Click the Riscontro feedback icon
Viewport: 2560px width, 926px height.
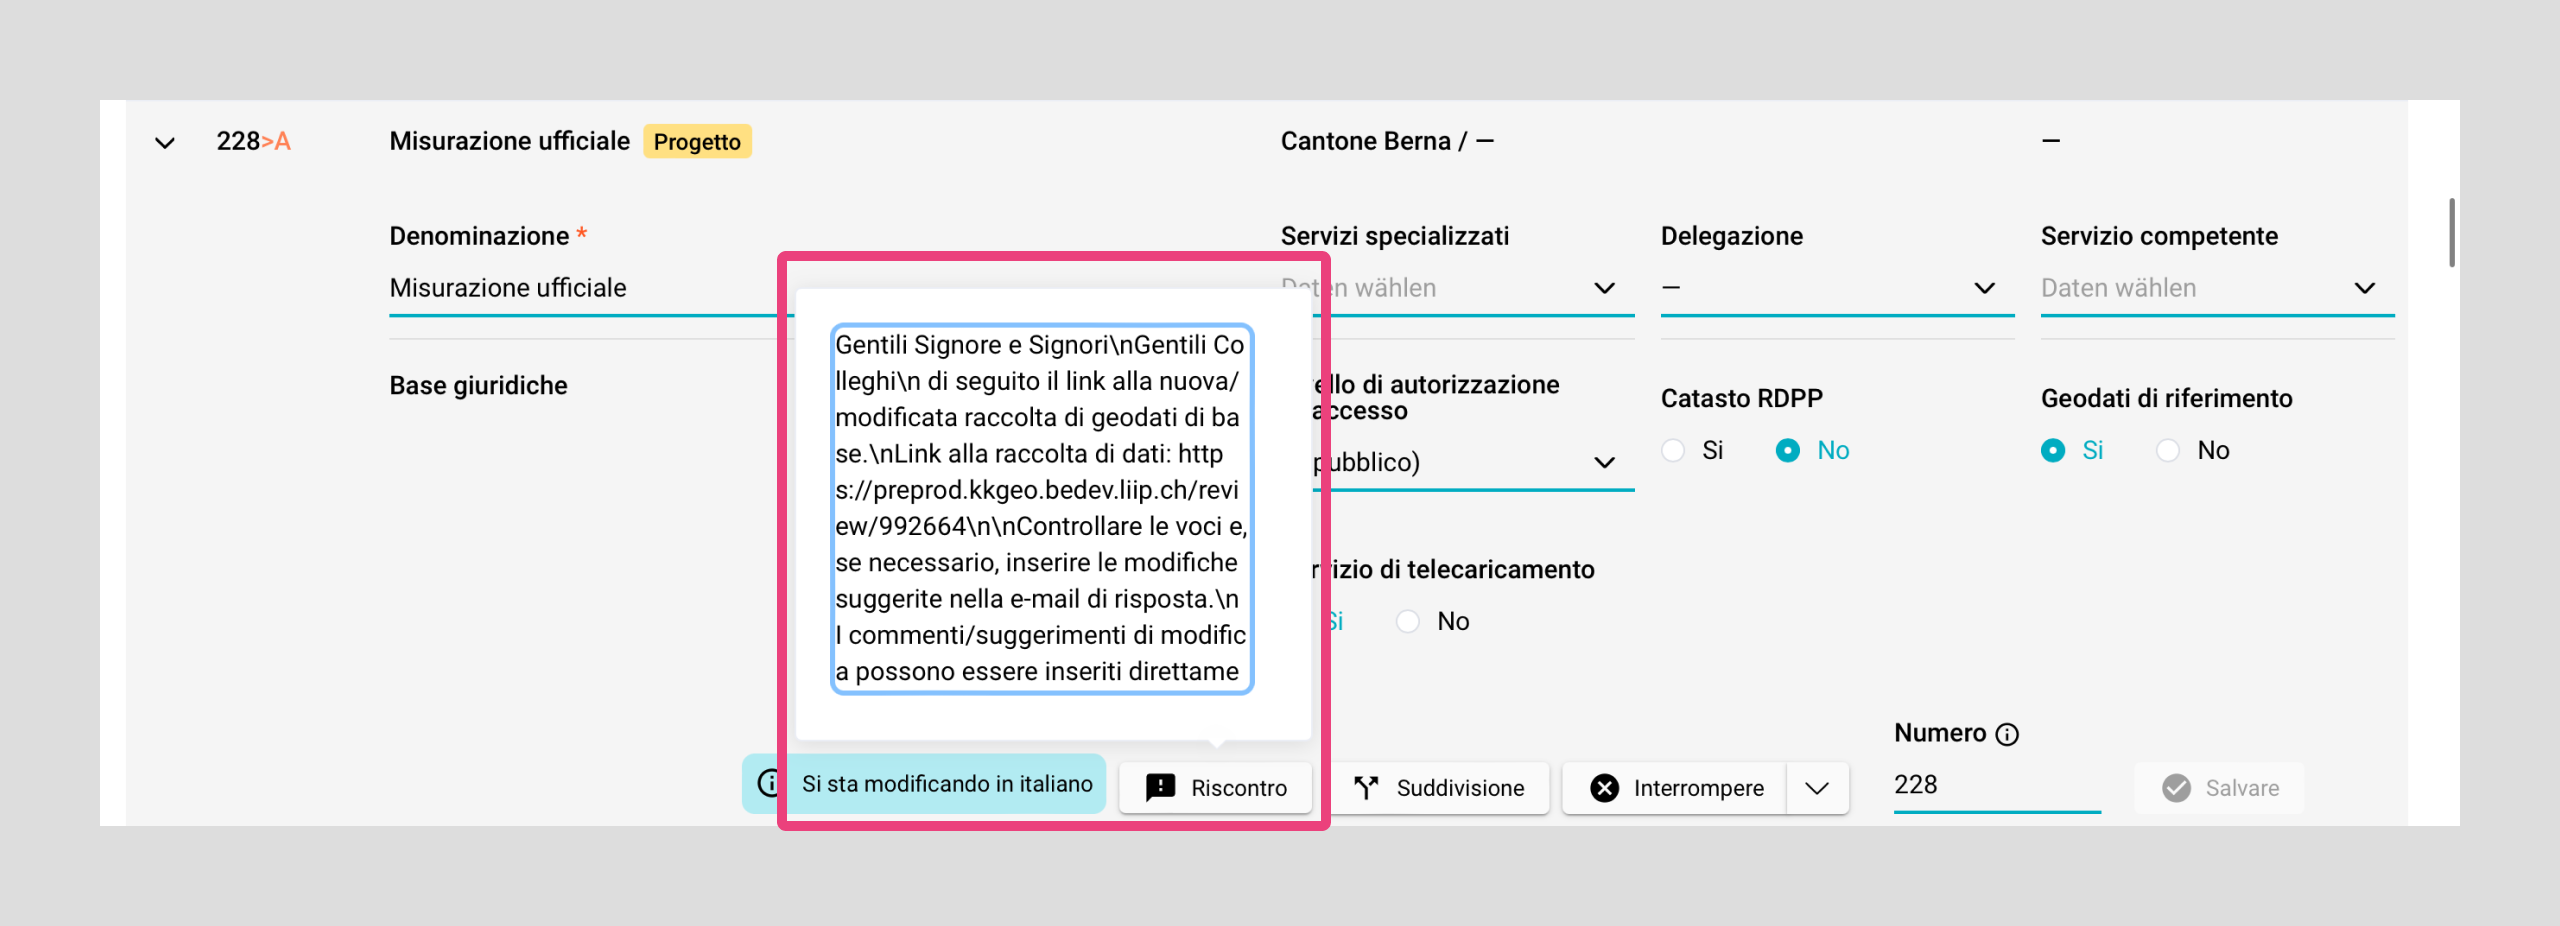point(1160,788)
